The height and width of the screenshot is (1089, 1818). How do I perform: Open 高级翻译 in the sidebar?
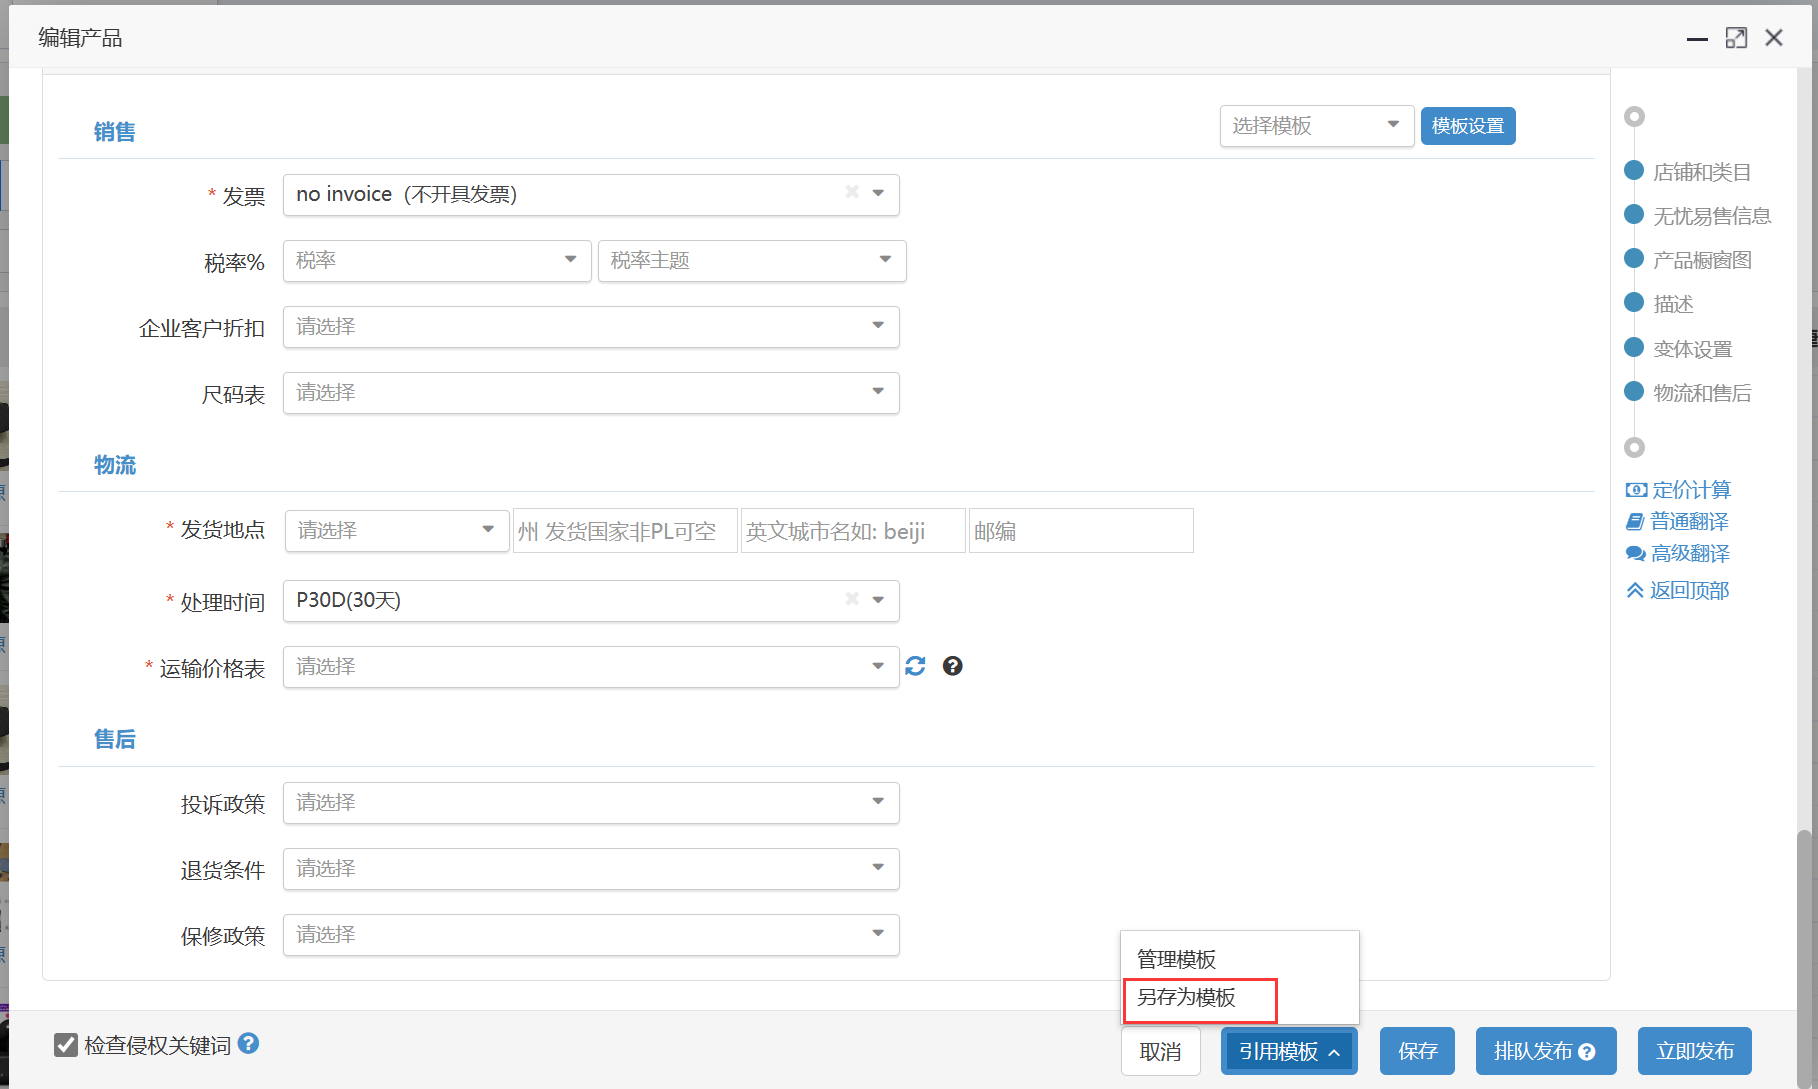coord(1689,554)
